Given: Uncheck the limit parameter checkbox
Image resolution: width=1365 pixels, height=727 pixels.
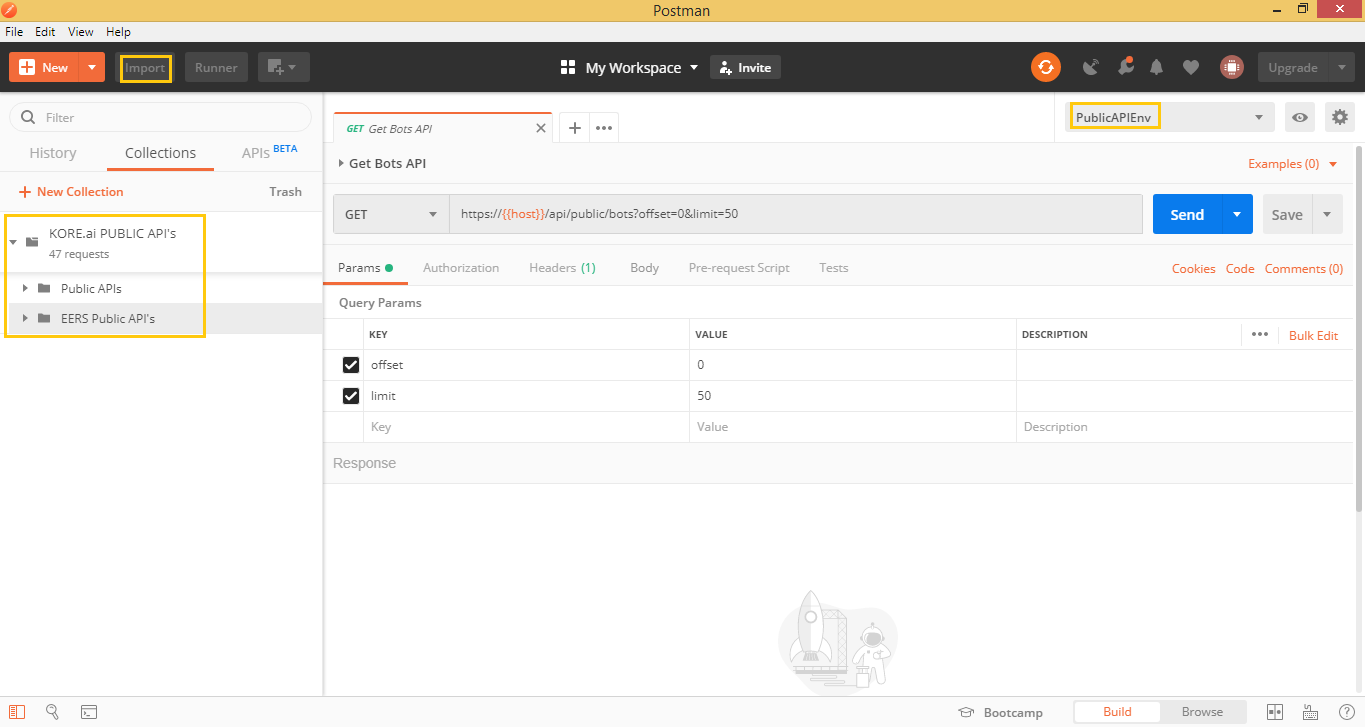Looking at the screenshot, I should coord(351,396).
